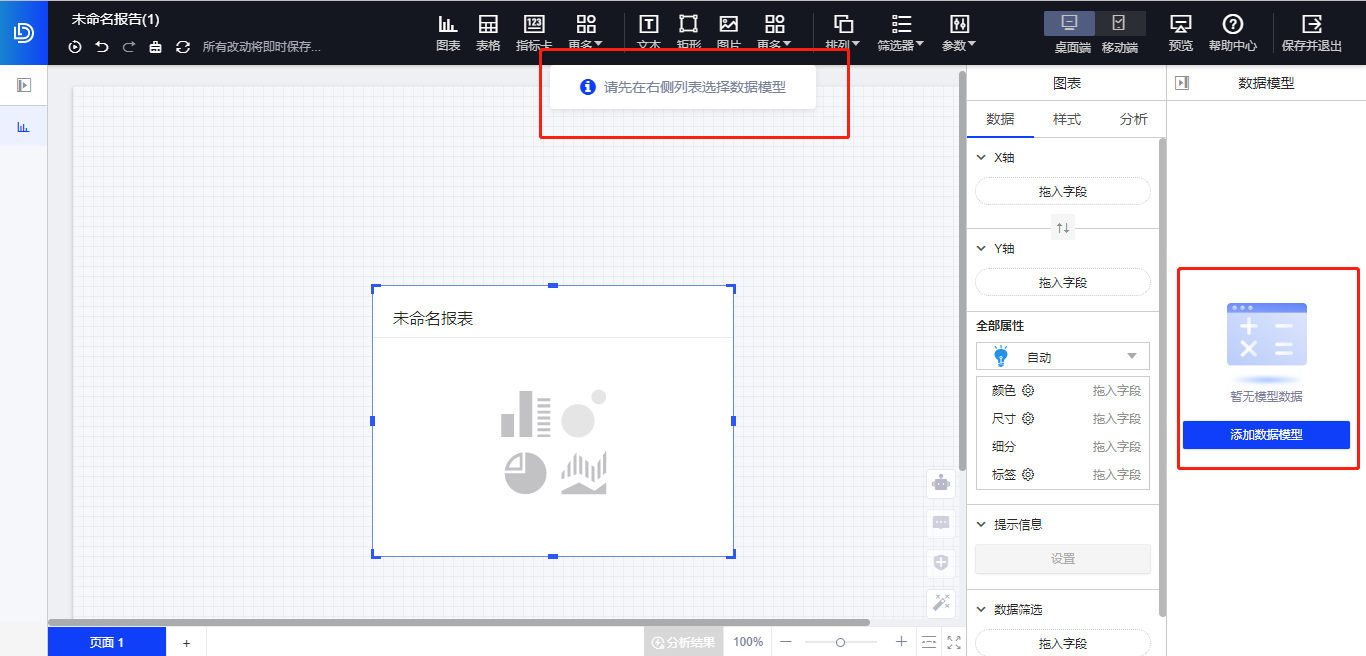Add a 矩形 rectangle shape
The image size is (1366, 656).
[x=688, y=28]
